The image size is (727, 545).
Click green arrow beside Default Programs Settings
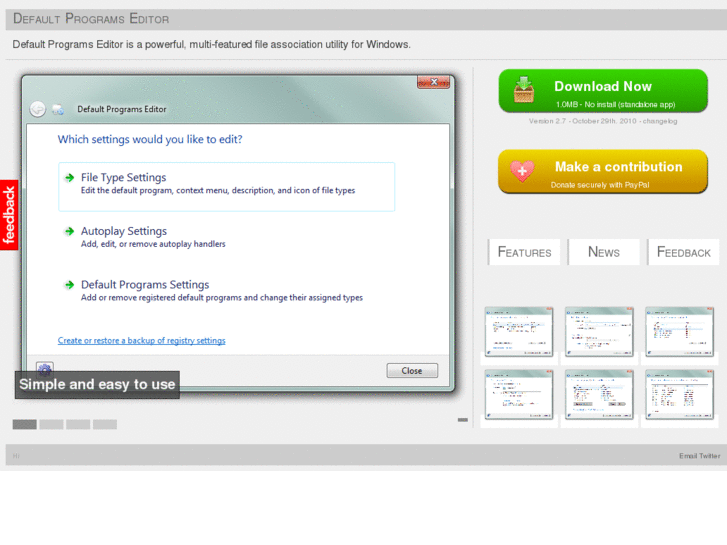(x=70, y=284)
